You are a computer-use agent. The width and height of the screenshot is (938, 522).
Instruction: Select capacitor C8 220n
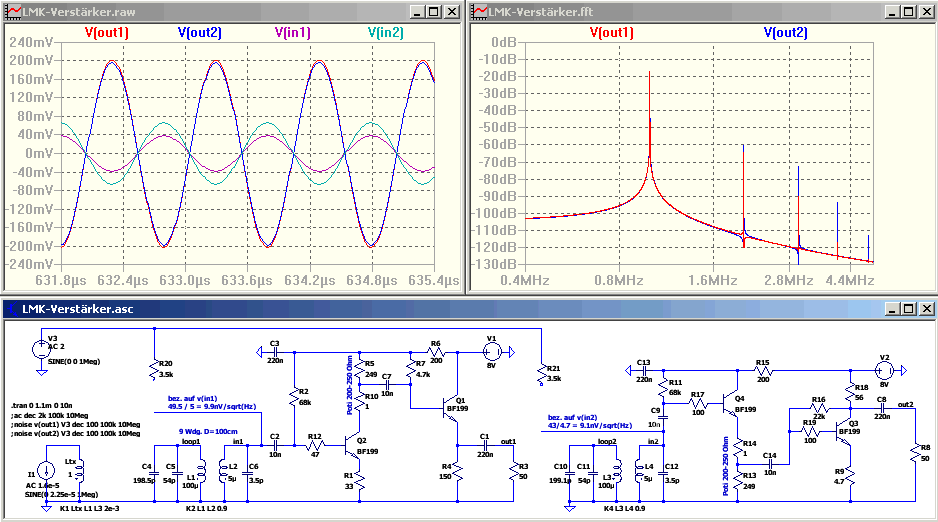[882, 408]
